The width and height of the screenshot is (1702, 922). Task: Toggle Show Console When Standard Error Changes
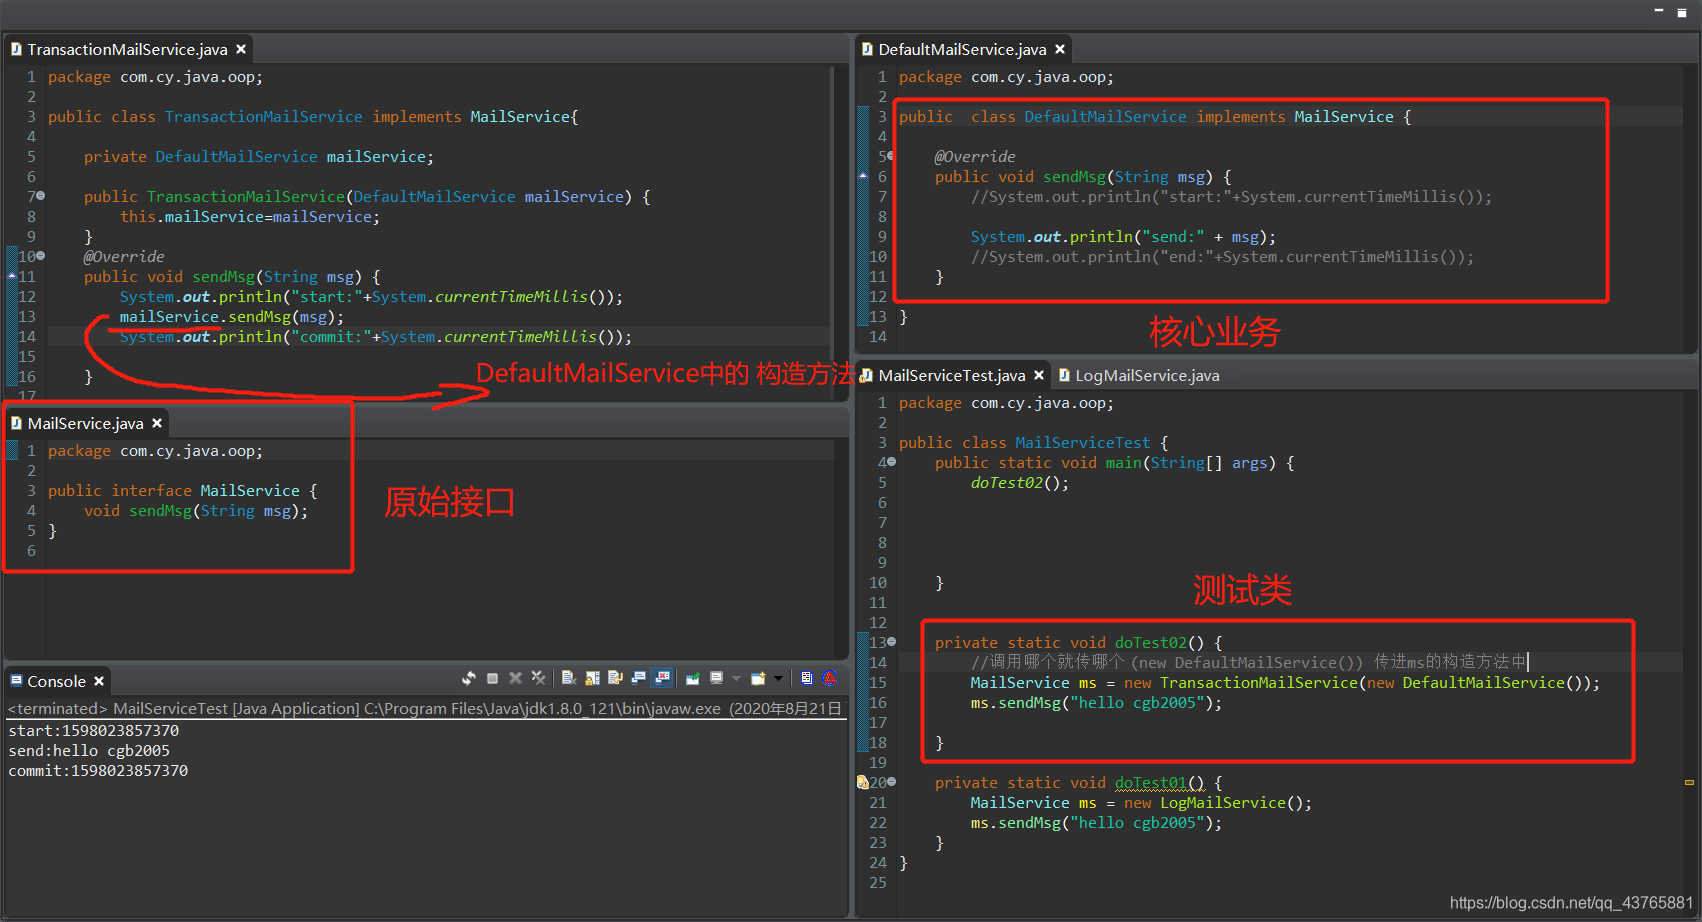661,678
